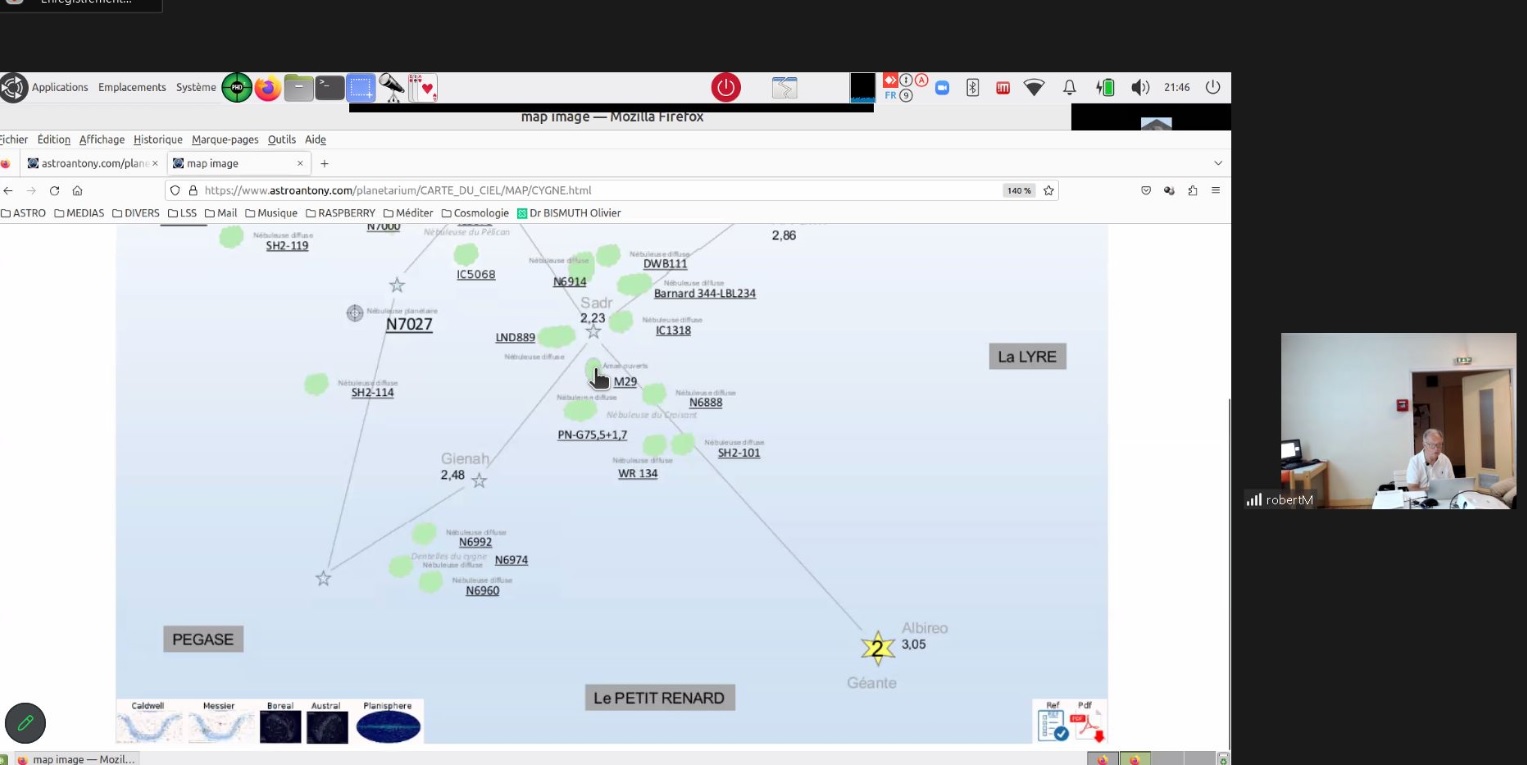
Task: Open the Bluetooth tray icon
Action: click(972, 88)
